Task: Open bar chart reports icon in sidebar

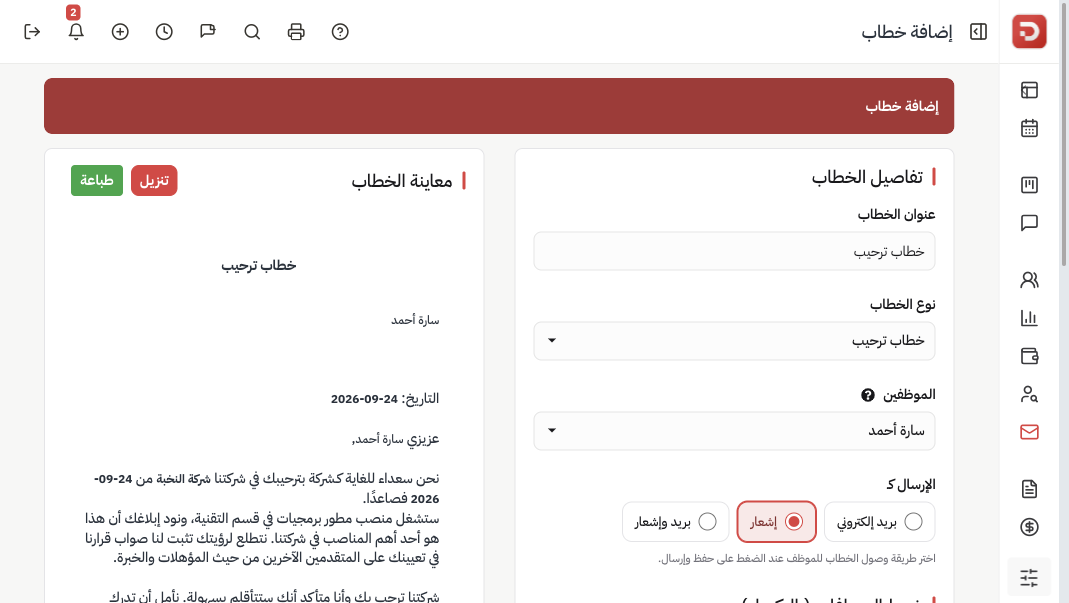Action: point(1029,318)
